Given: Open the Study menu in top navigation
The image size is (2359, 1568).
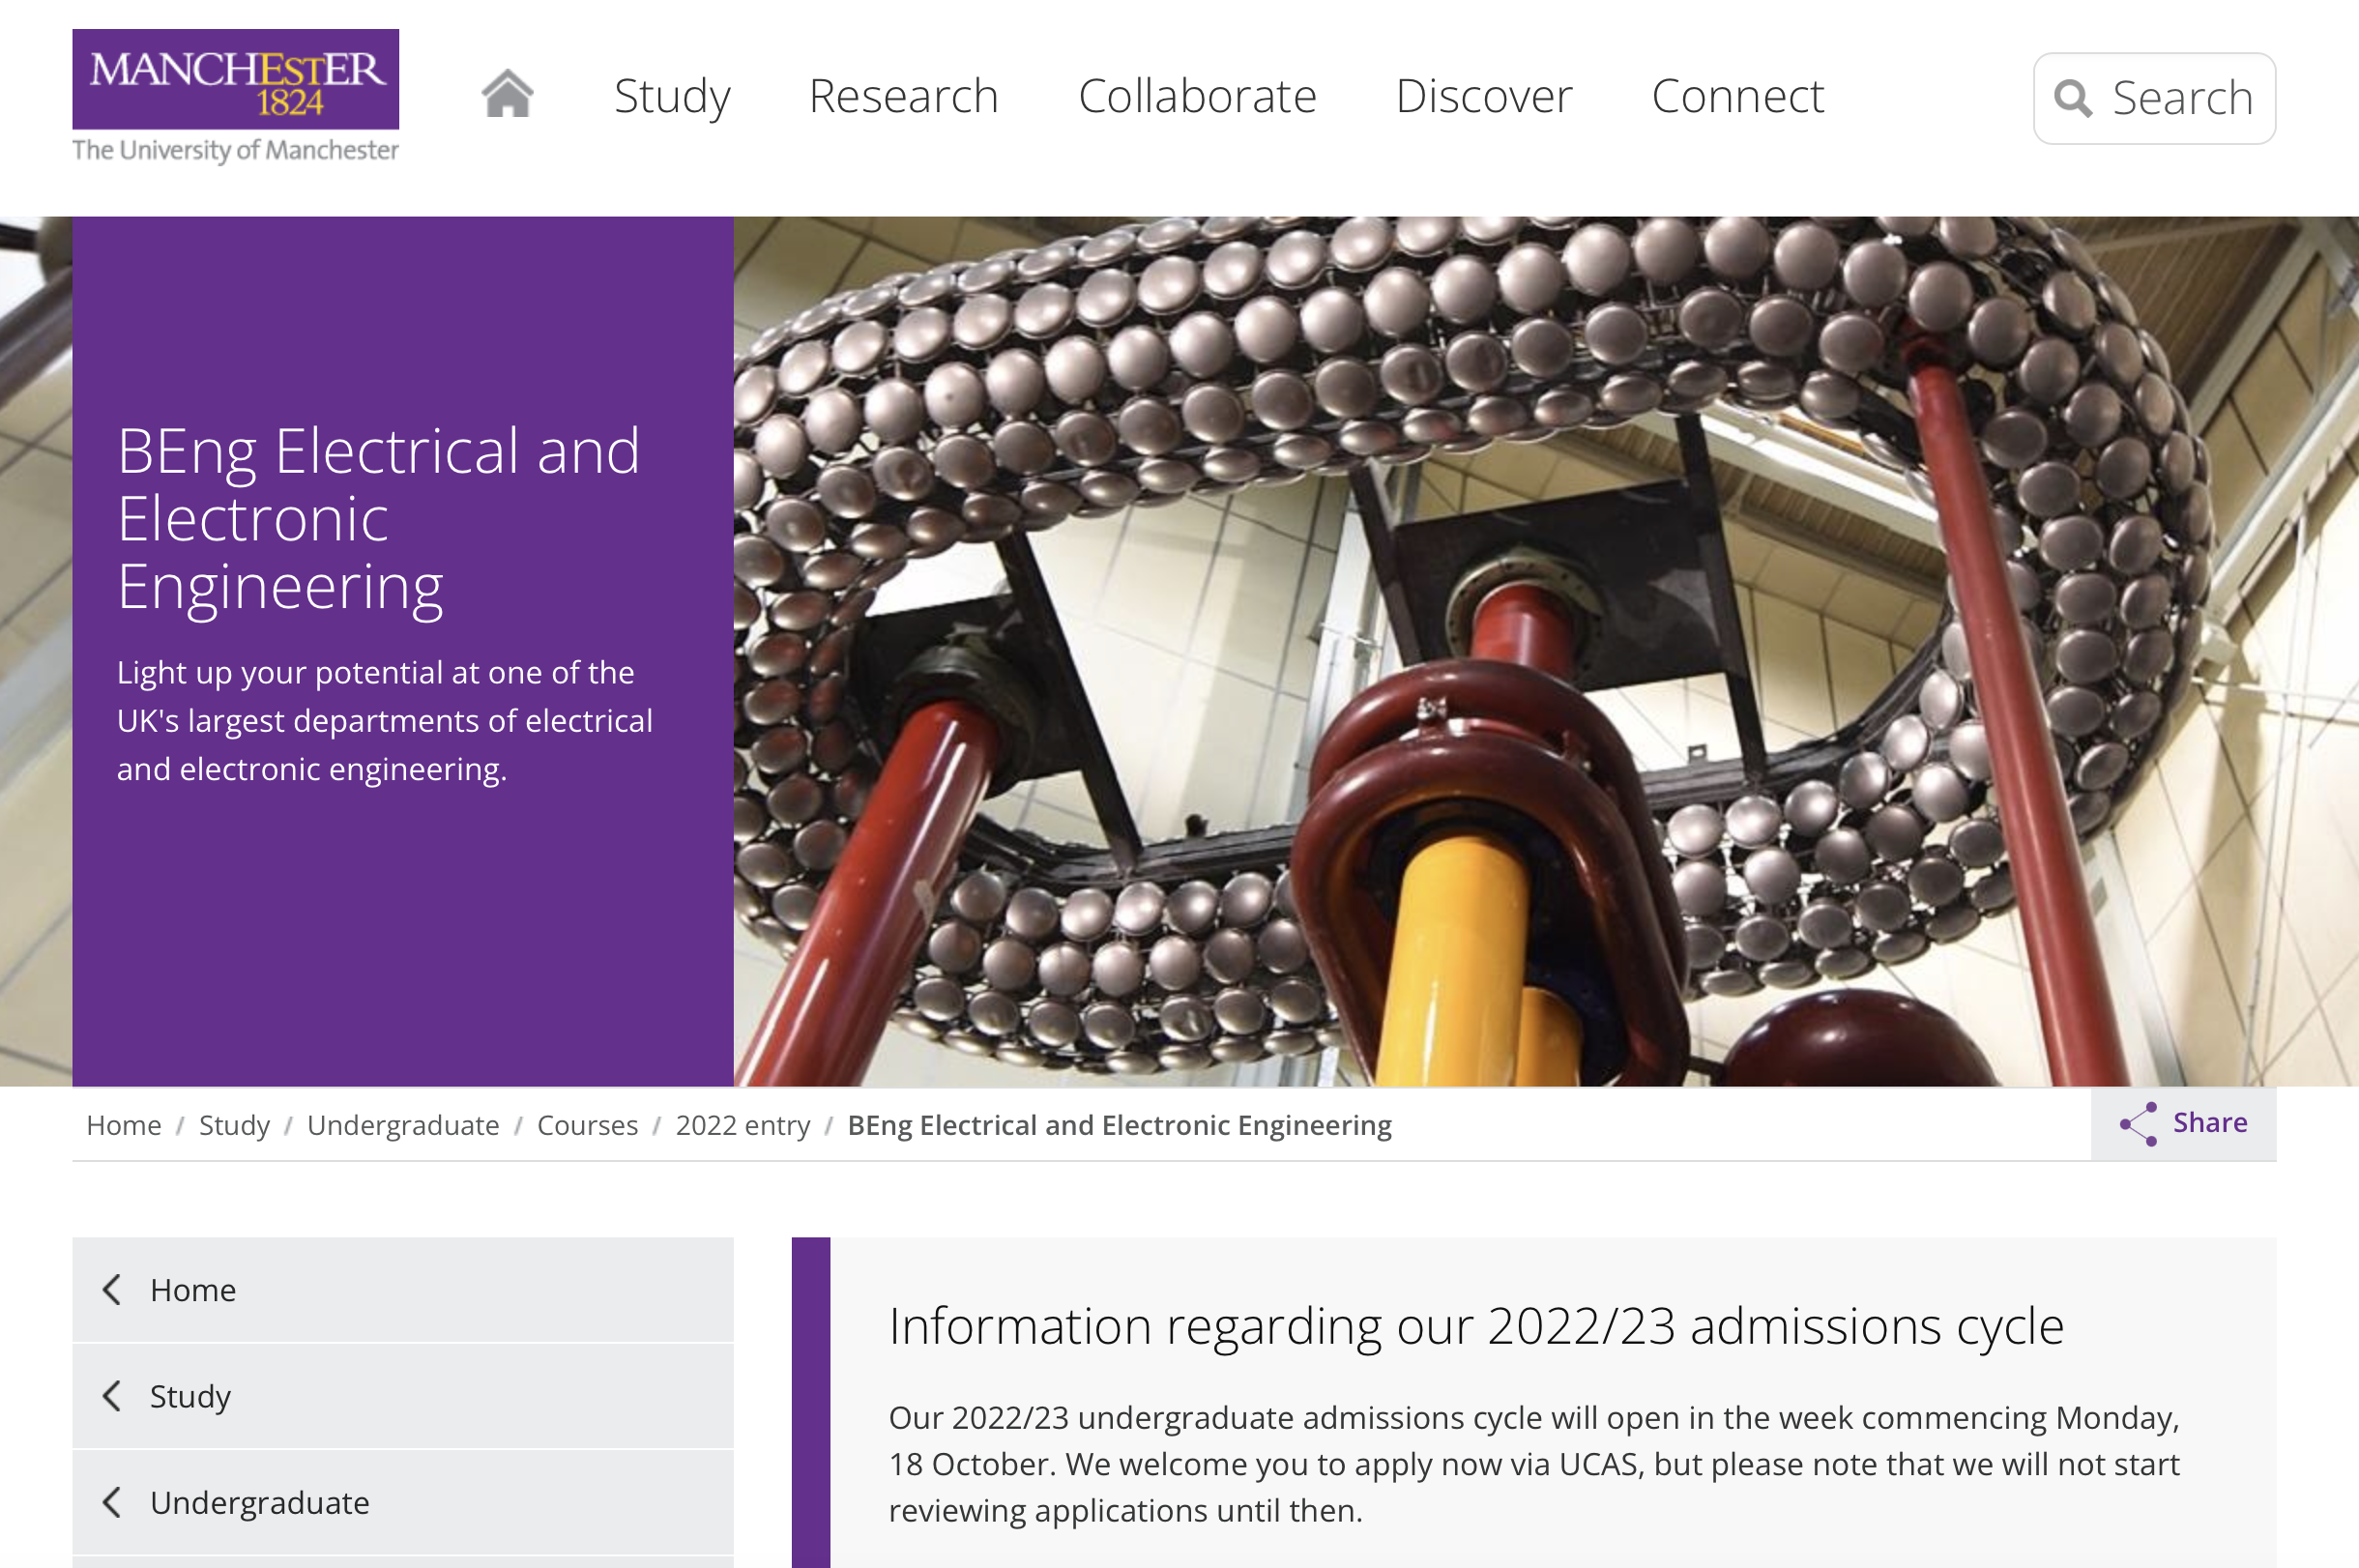Looking at the screenshot, I should 672,97.
